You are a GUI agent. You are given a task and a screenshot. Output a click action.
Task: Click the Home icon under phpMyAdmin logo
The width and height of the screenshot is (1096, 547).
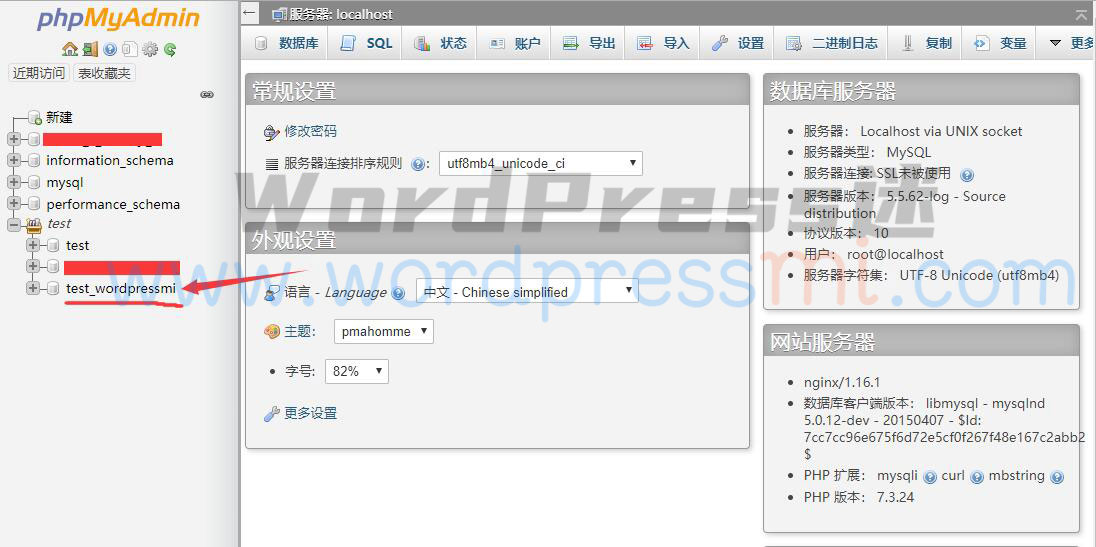click(69, 49)
